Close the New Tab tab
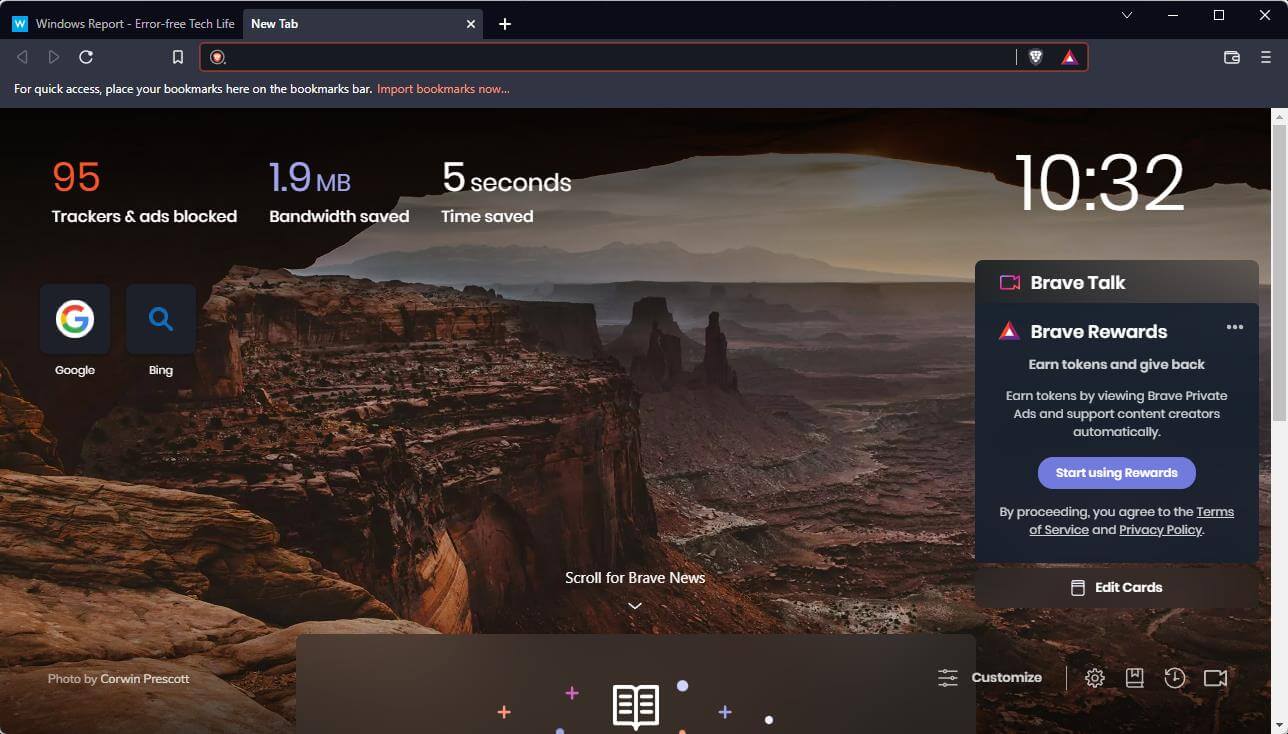 click(471, 24)
